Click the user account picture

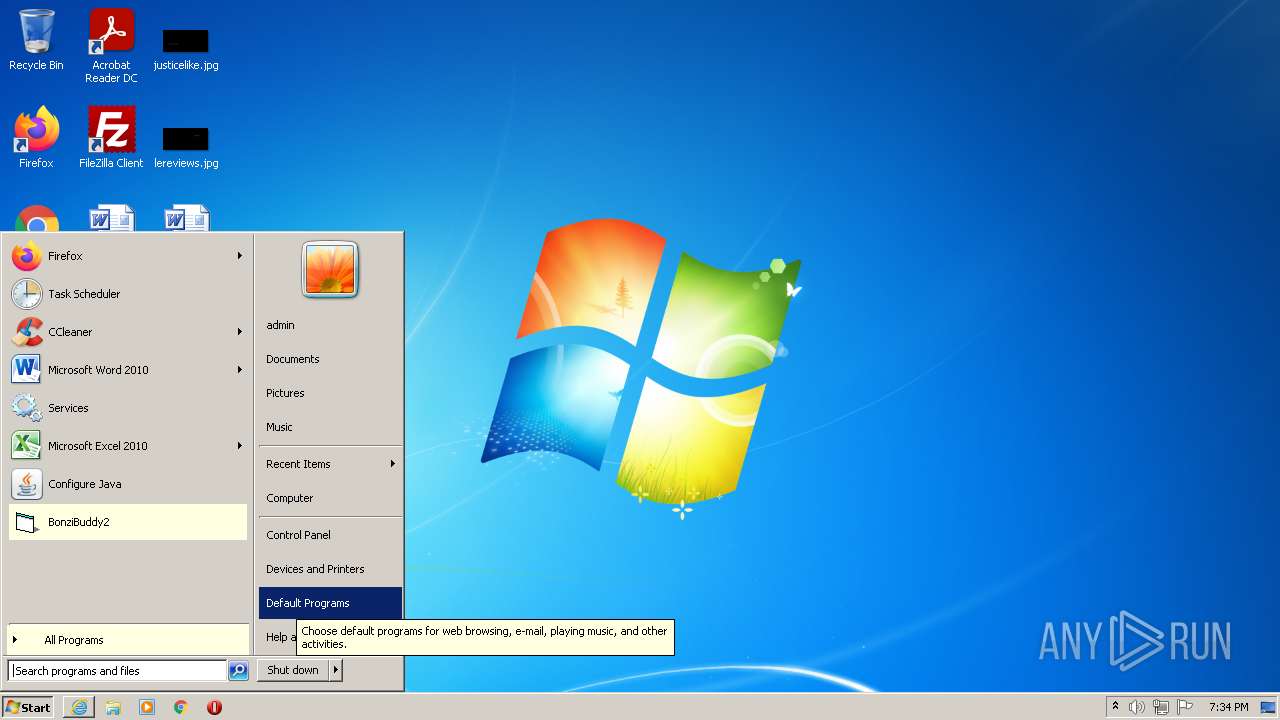tap(330, 270)
